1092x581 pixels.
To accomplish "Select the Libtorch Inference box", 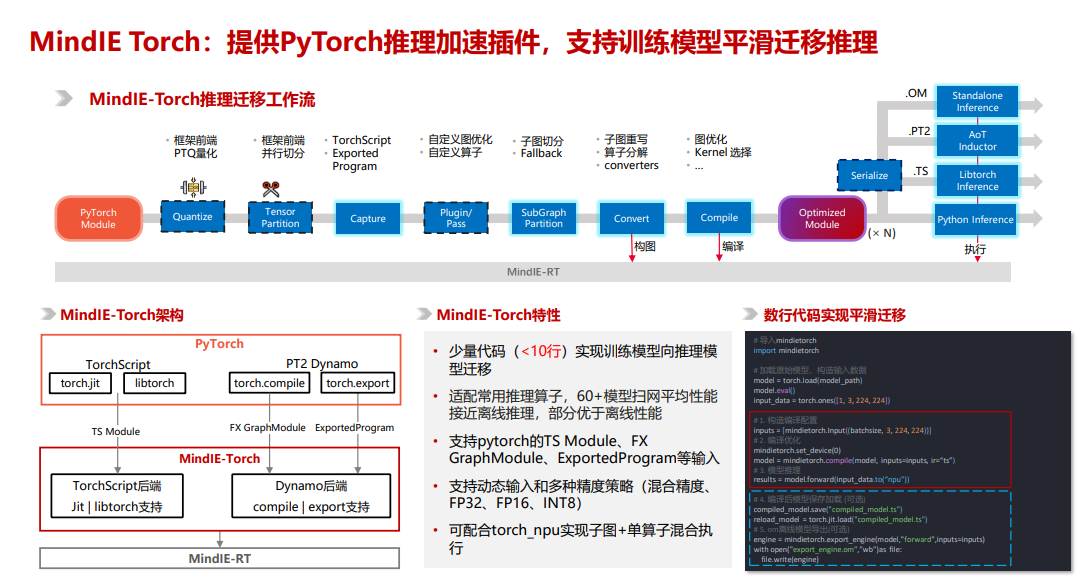I will point(977,180).
